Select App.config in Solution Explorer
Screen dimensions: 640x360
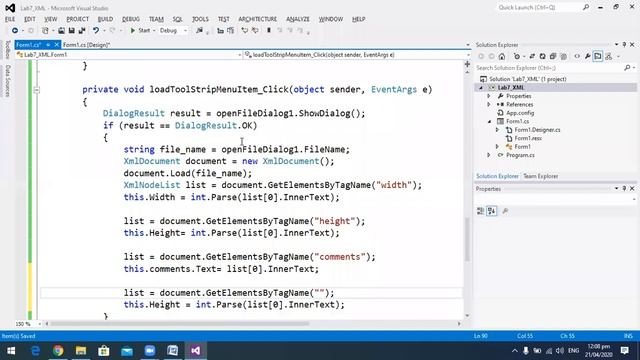[520, 113]
